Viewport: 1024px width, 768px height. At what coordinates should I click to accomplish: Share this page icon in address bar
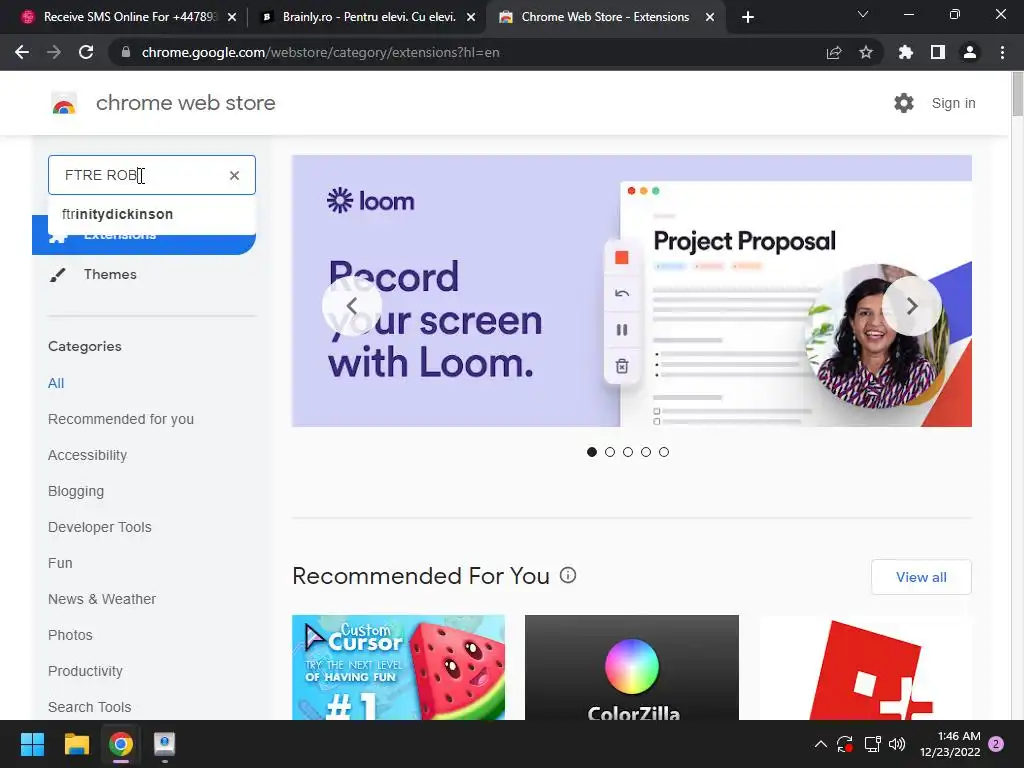(834, 52)
